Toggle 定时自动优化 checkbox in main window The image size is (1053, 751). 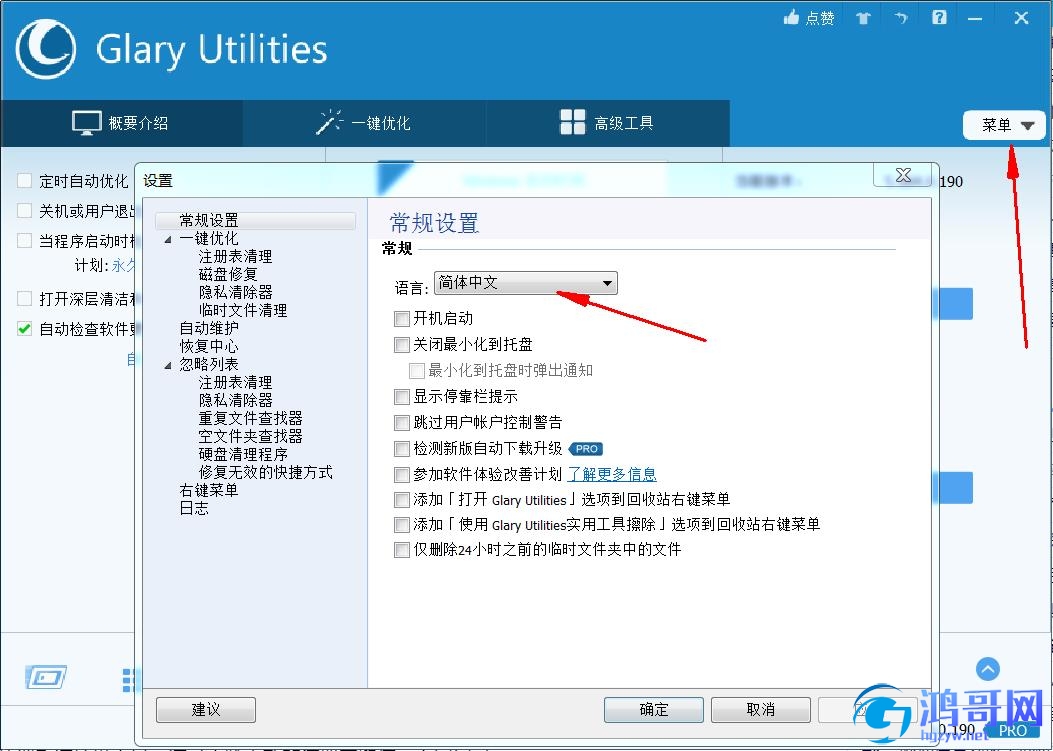pos(25,181)
